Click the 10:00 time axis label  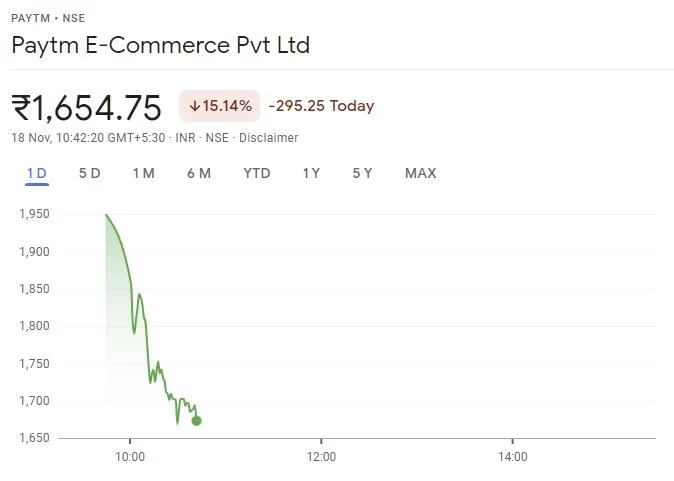130,457
